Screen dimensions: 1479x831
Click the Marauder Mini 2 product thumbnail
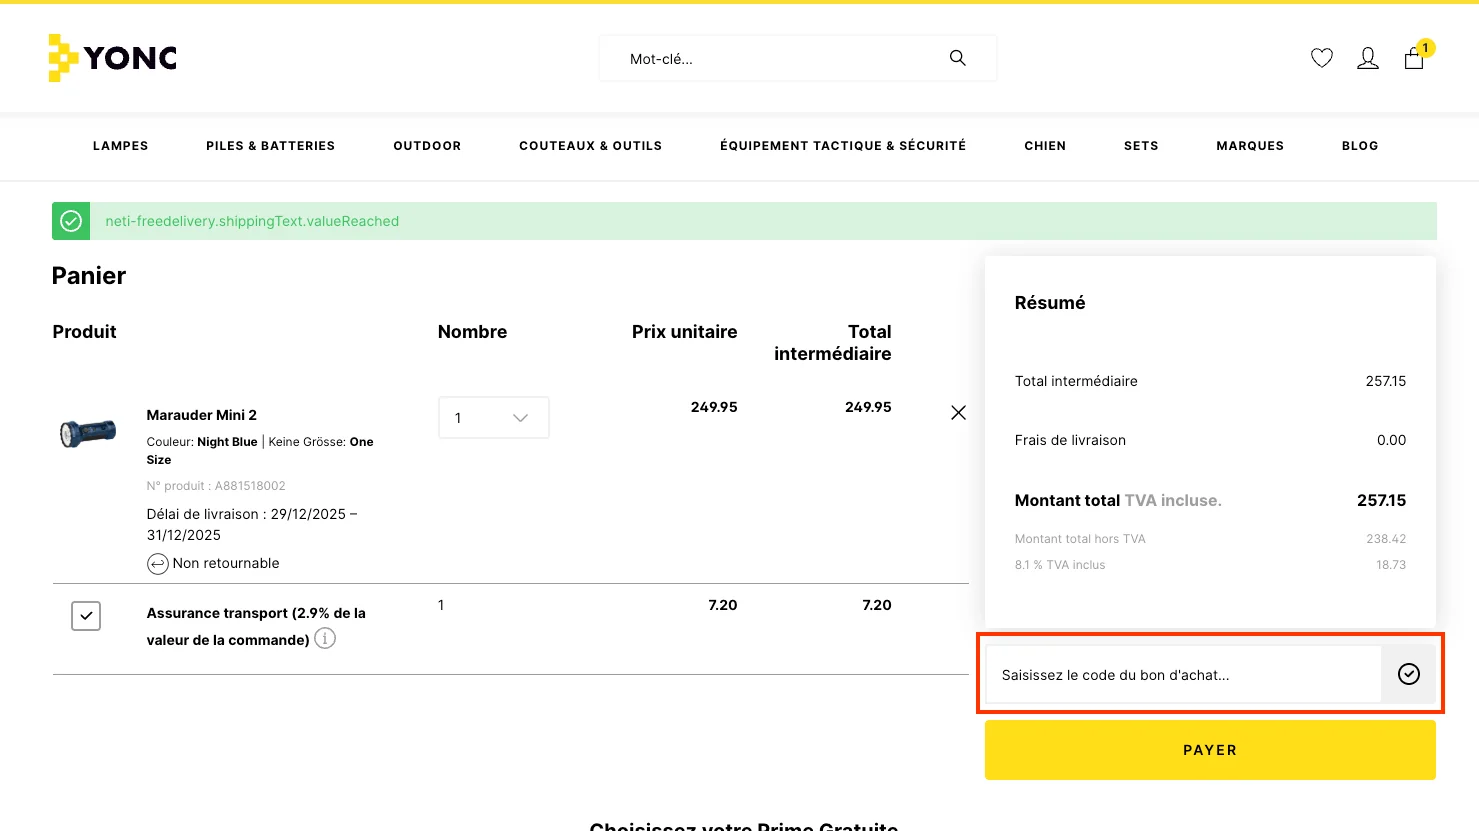tap(88, 432)
